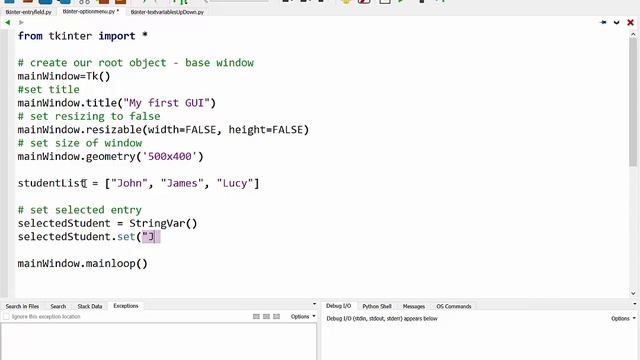Show the Messages tab
This screenshot has height=360, width=640.
pyautogui.click(x=414, y=306)
